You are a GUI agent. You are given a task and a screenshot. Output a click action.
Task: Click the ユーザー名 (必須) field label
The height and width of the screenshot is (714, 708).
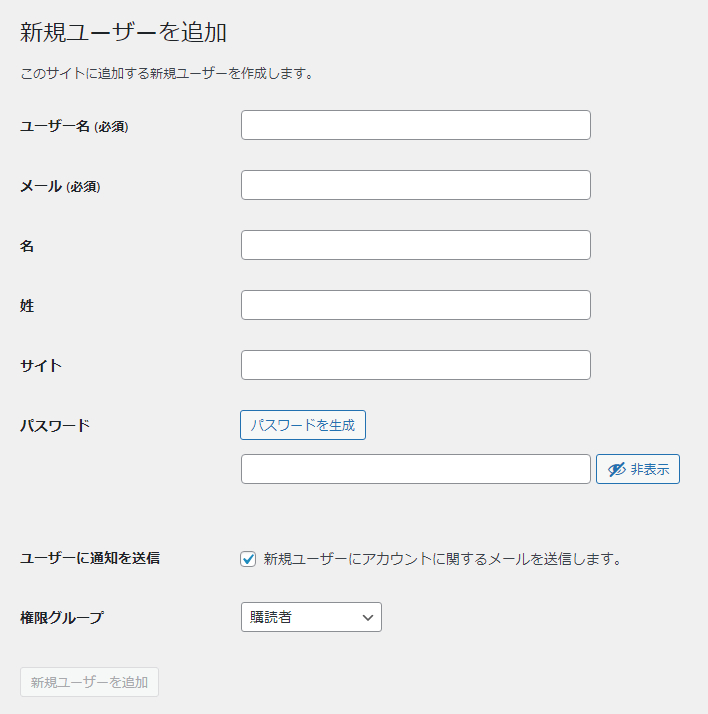[x=74, y=126]
